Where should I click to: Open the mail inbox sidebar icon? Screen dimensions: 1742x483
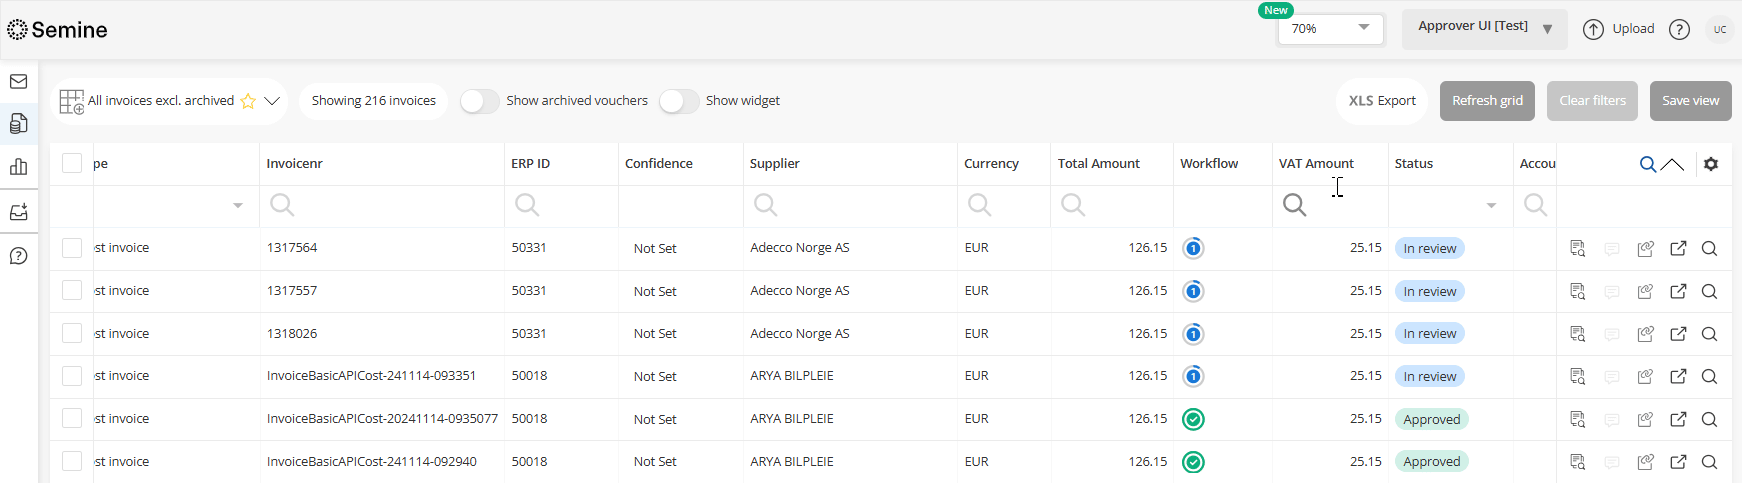[x=18, y=82]
